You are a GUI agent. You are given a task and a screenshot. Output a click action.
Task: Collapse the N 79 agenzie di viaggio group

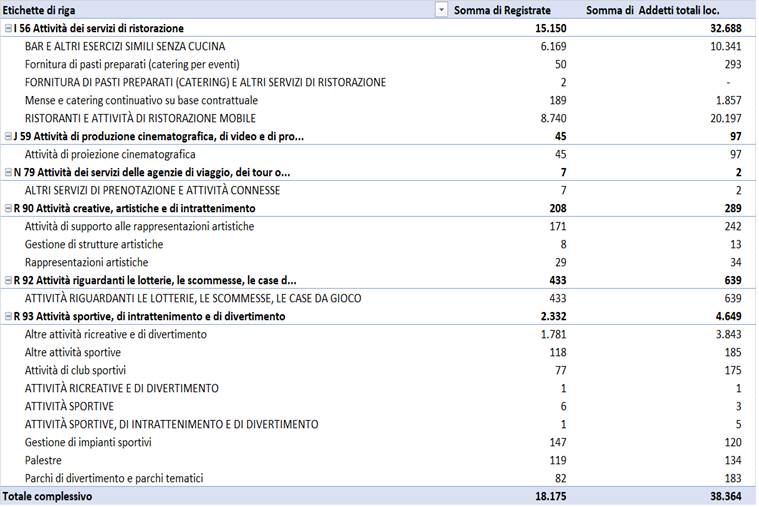7,173
